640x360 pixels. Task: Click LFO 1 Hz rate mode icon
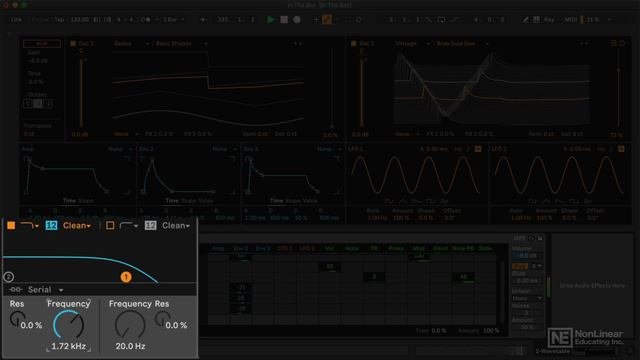[458, 149]
